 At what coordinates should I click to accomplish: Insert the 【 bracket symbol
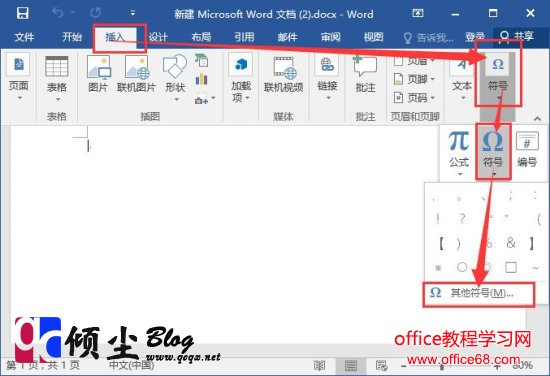(441, 243)
